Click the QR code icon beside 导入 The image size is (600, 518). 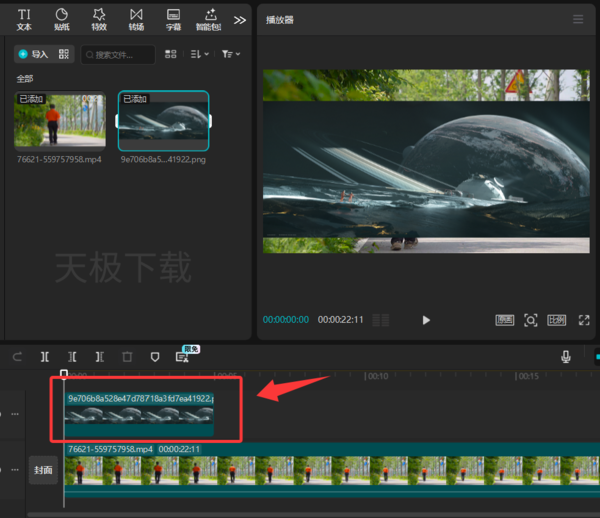[64, 54]
